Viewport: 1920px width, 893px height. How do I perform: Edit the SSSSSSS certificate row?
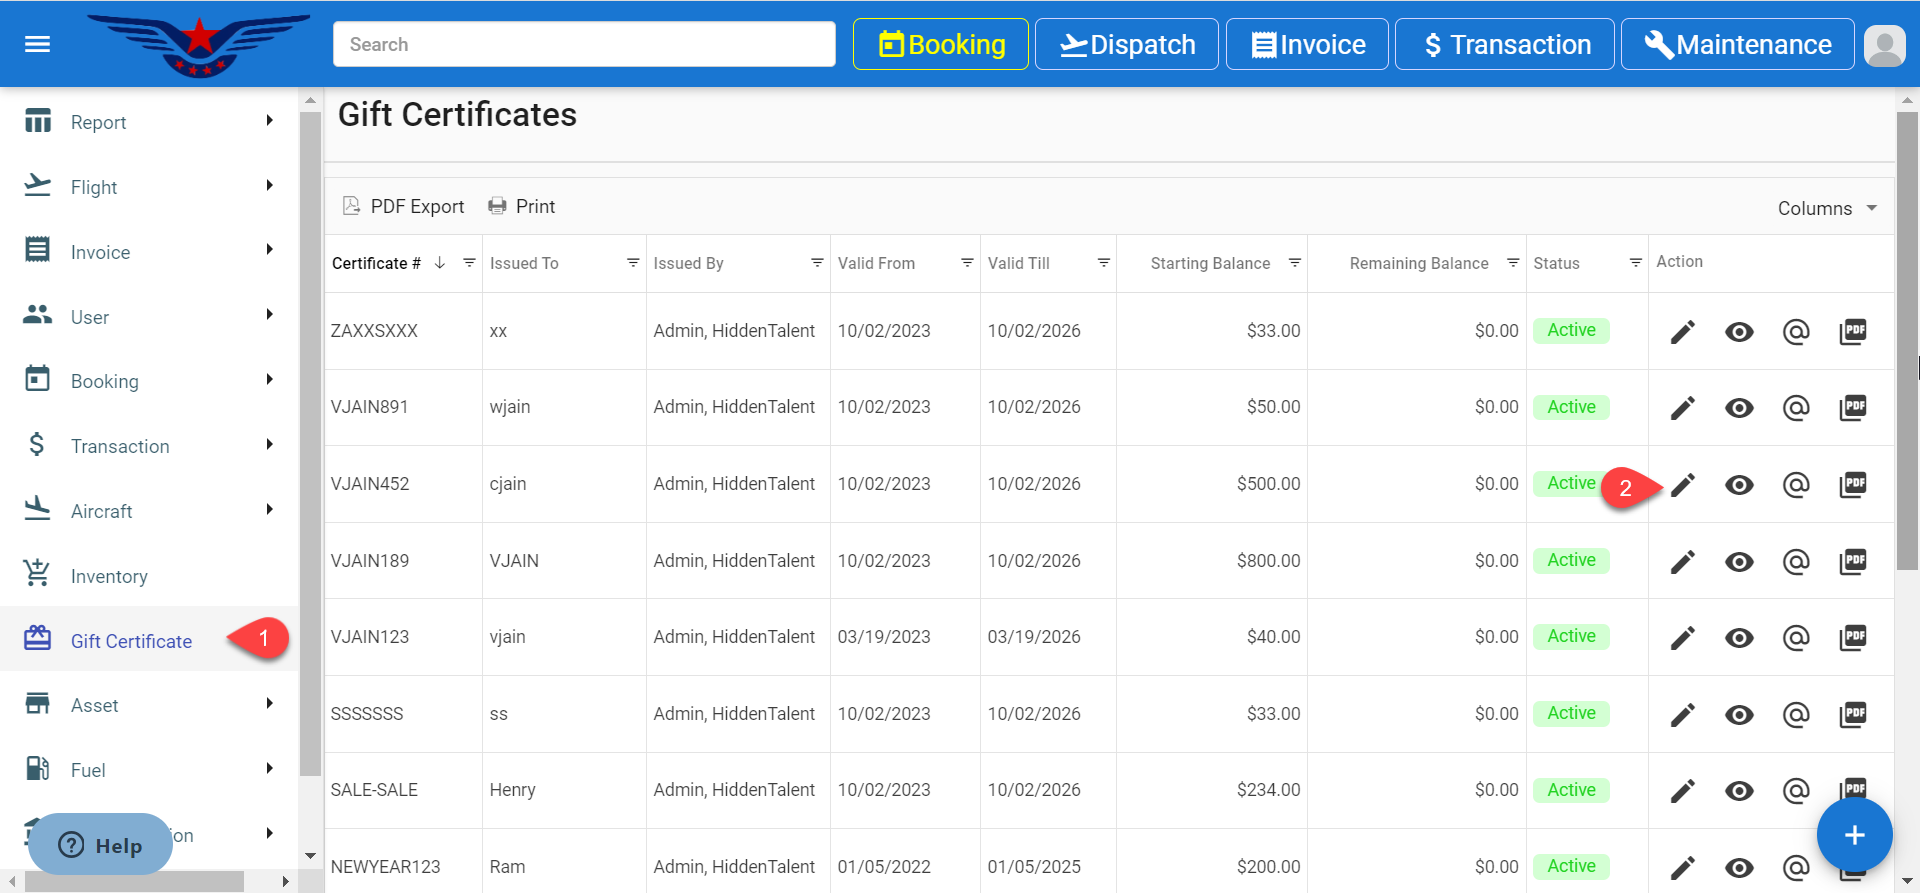(1683, 715)
